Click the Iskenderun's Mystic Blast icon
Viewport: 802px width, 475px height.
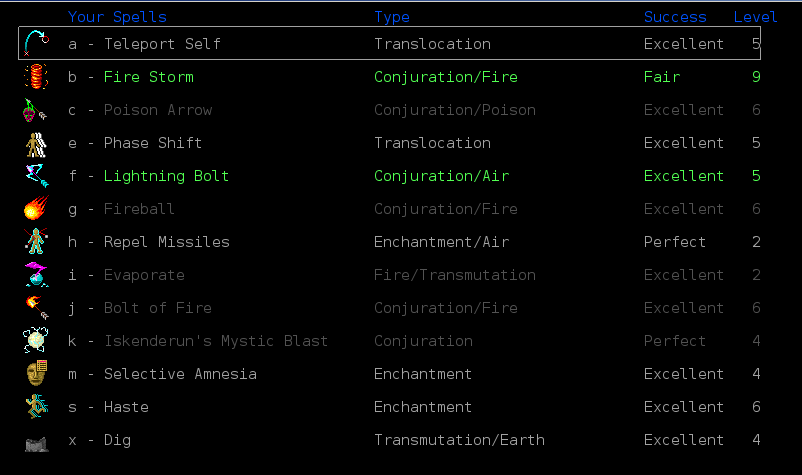[x=36, y=341]
